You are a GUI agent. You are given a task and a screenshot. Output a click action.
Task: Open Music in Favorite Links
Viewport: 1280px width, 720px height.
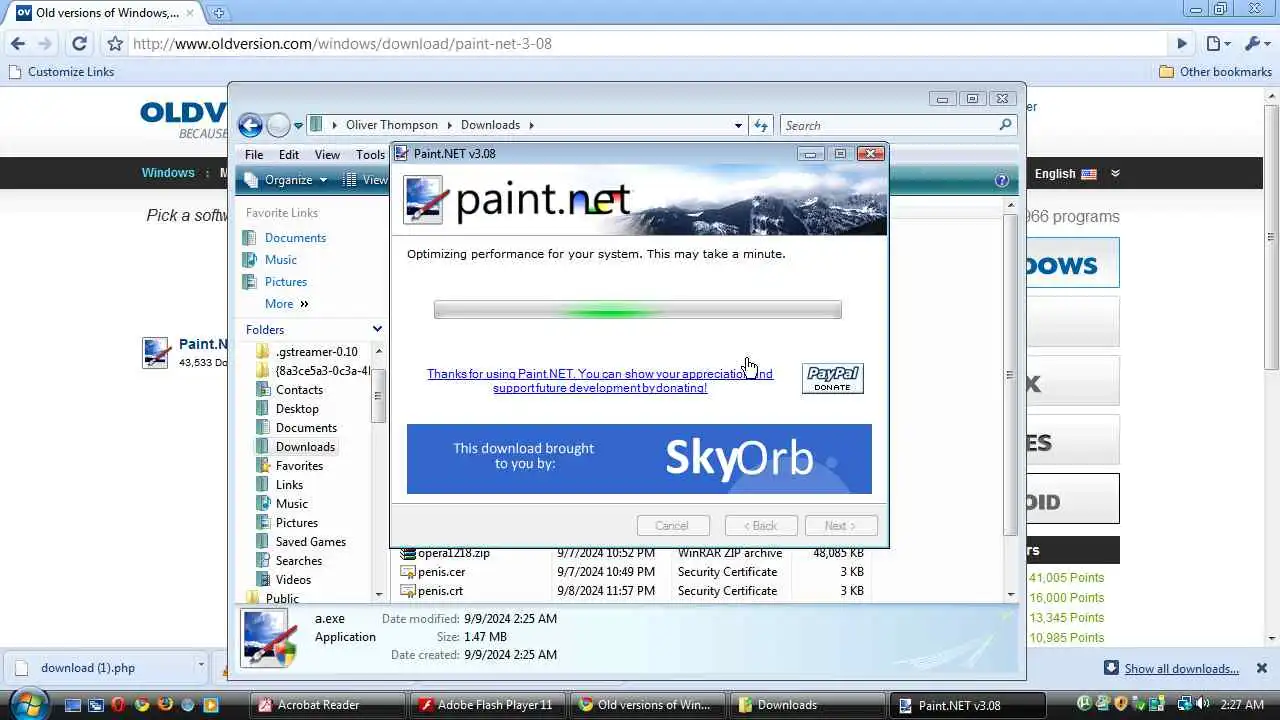tap(270, 260)
